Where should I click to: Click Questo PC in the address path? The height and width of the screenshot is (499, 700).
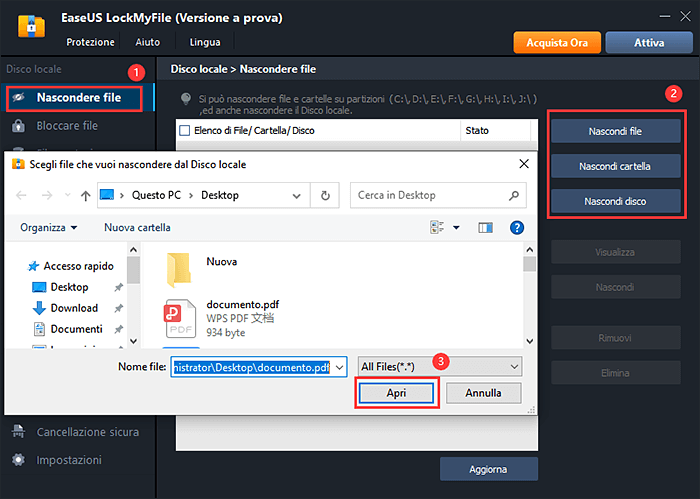tap(156, 195)
